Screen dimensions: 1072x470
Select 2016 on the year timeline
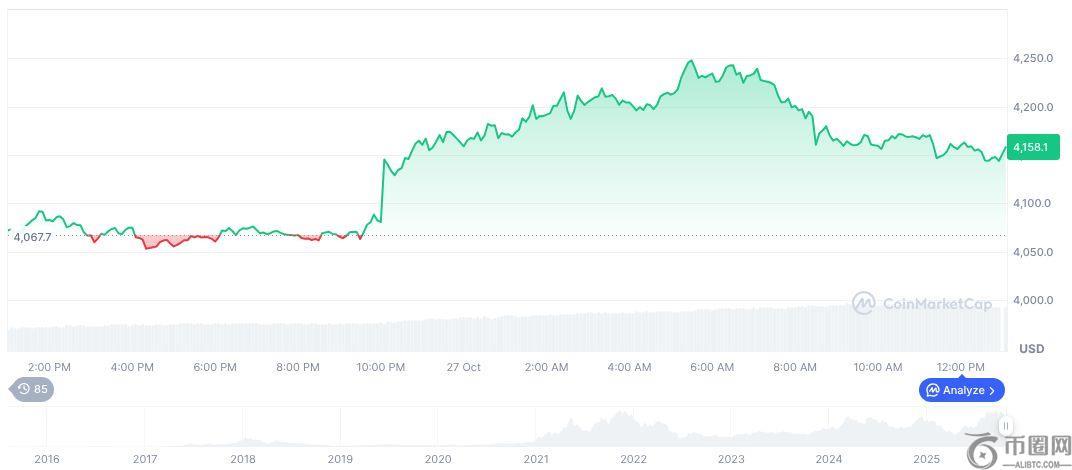coord(46,459)
